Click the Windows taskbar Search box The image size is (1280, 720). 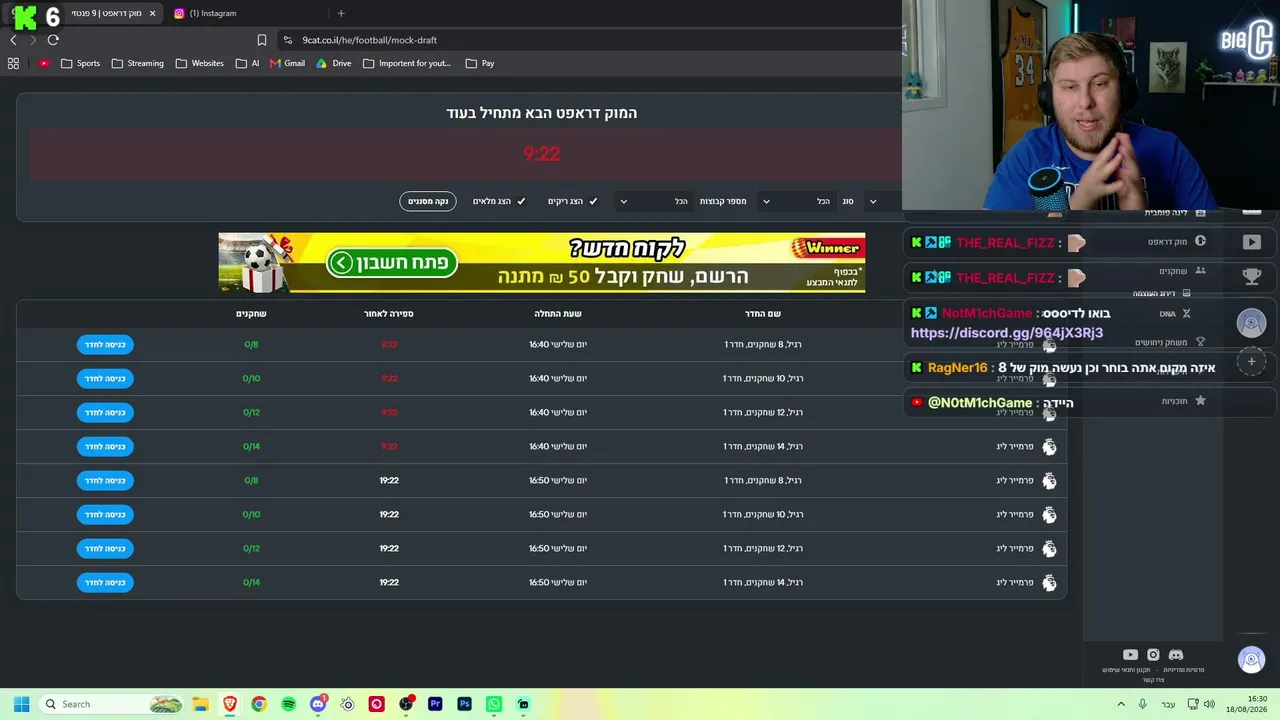coord(110,704)
